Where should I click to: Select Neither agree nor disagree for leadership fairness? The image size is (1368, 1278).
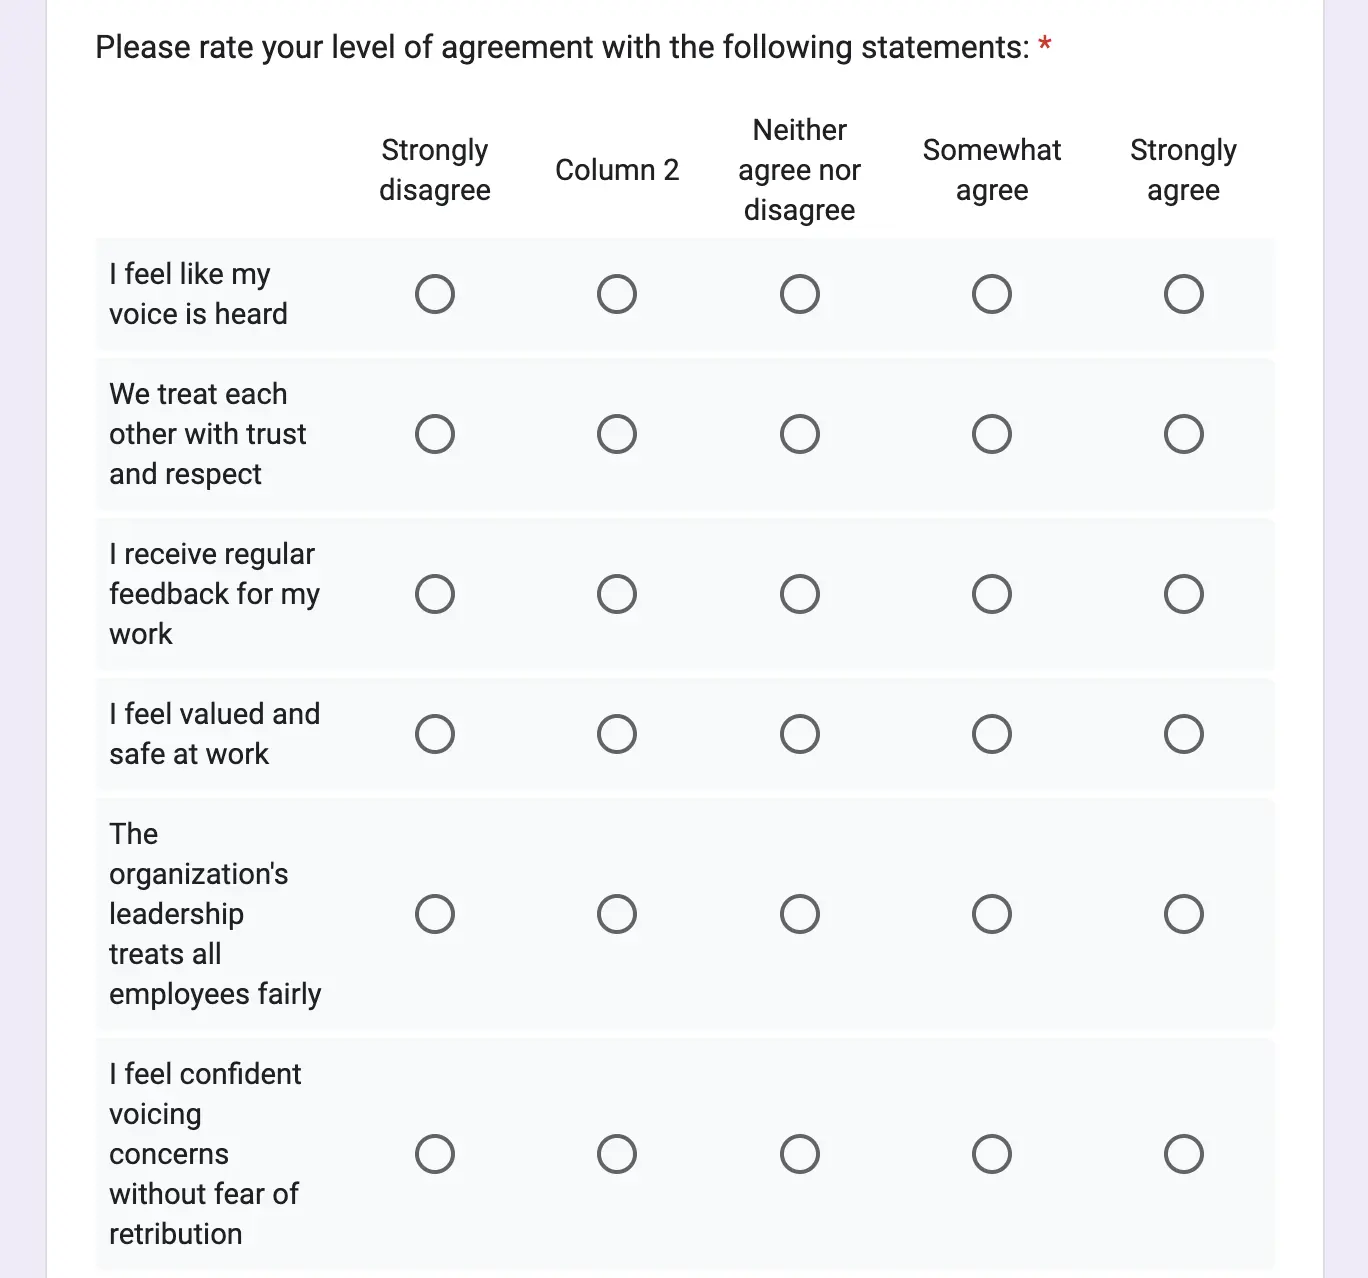click(800, 914)
